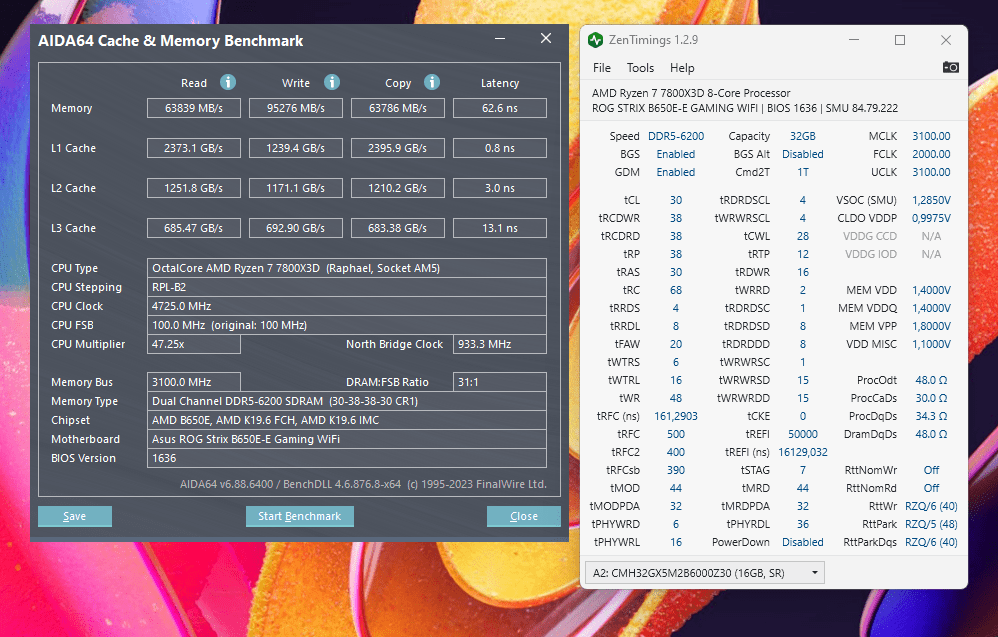Click the tCL value 30
This screenshot has height=637, width=998.
coord(676,200)
